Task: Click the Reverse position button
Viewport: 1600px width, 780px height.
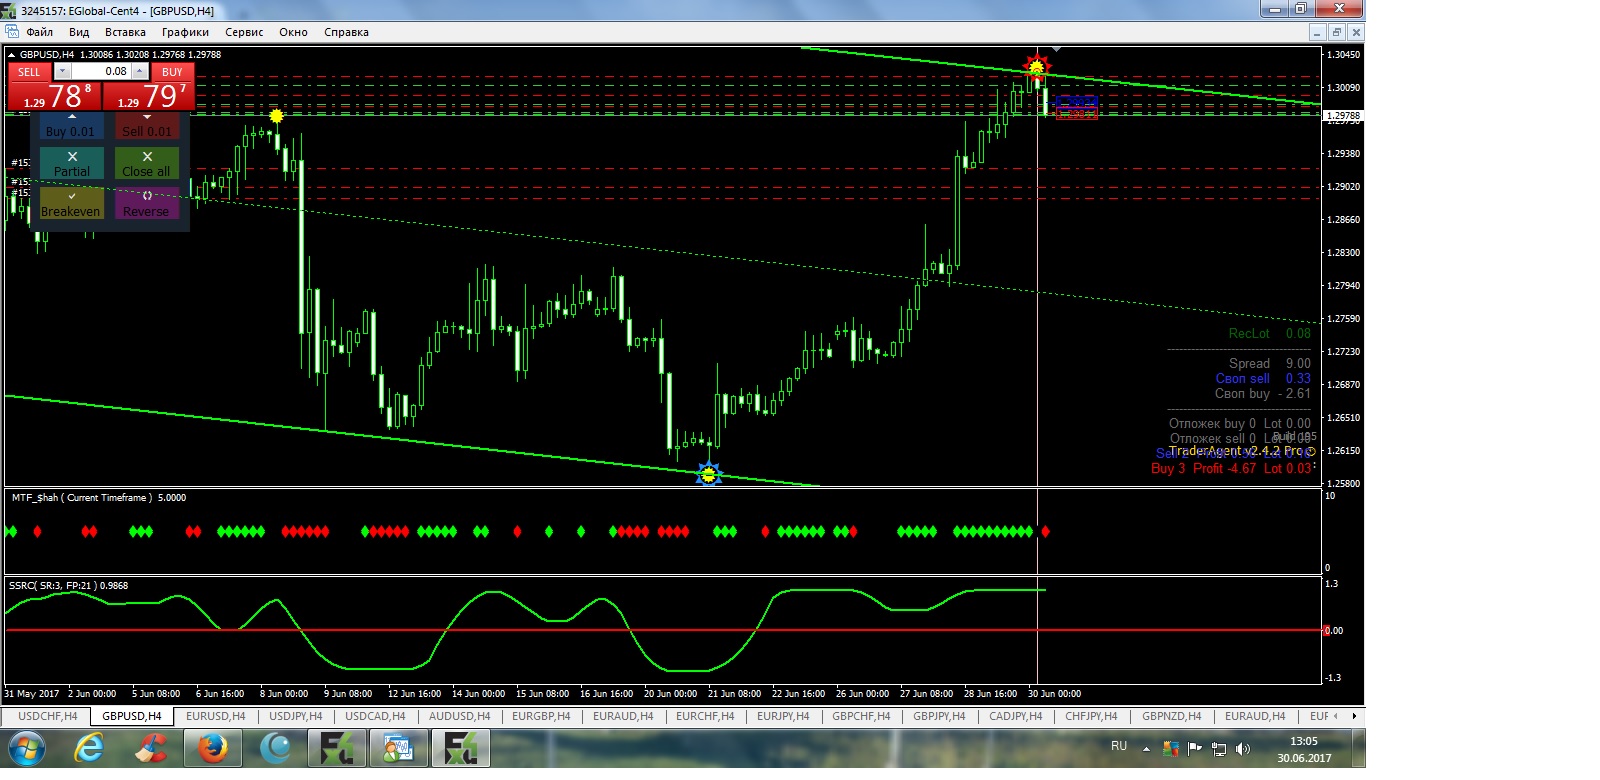Action: (x=147, y=203)
